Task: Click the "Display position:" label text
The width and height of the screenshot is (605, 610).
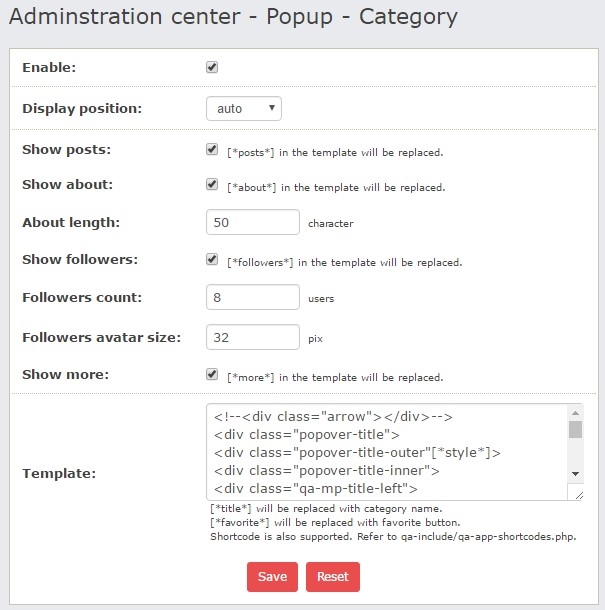Action: 82,108
